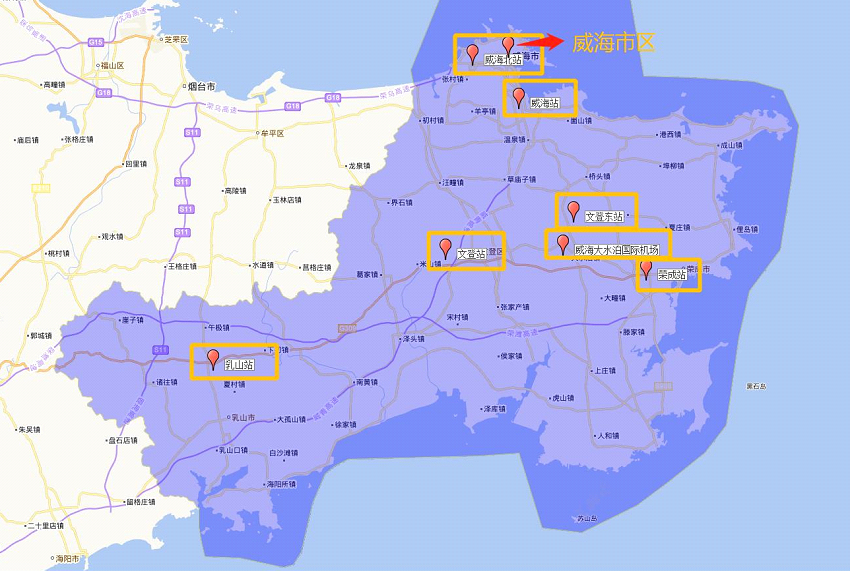Click the 留格庄镇 town label

tap(141, 502)
